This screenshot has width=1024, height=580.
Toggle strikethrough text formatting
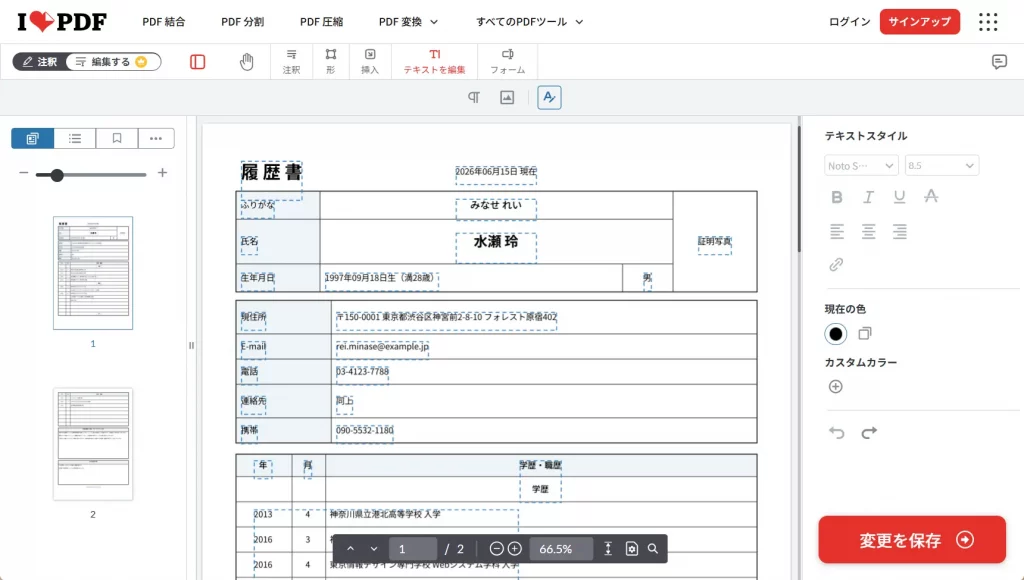coord(931,196)
